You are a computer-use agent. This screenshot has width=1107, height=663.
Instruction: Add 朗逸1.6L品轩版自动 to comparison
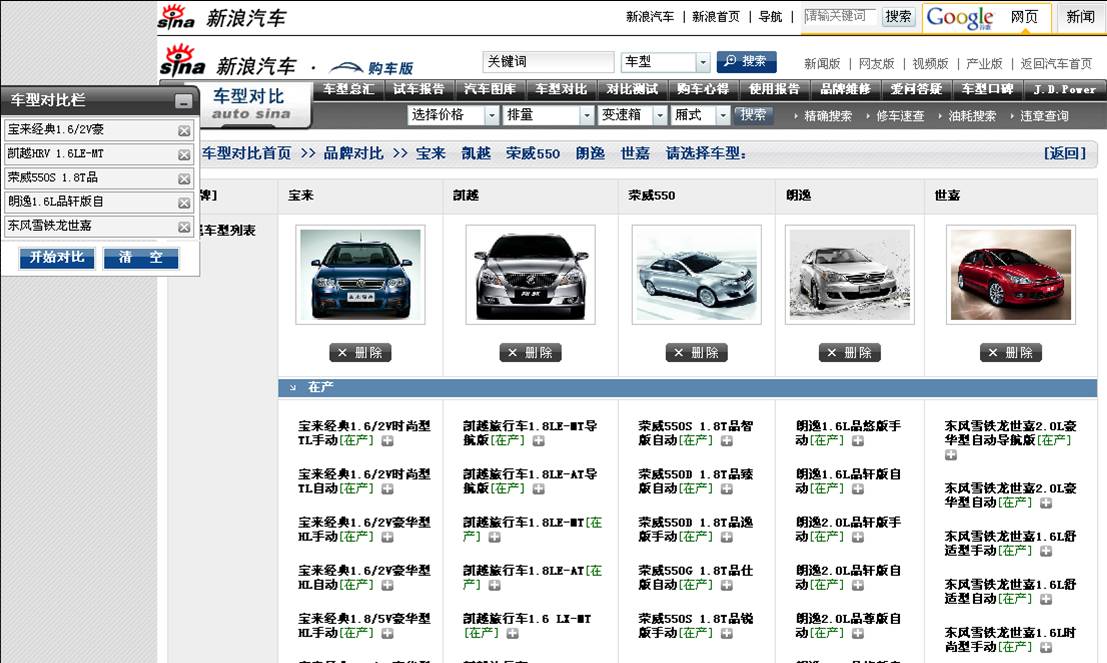[858, 489]
